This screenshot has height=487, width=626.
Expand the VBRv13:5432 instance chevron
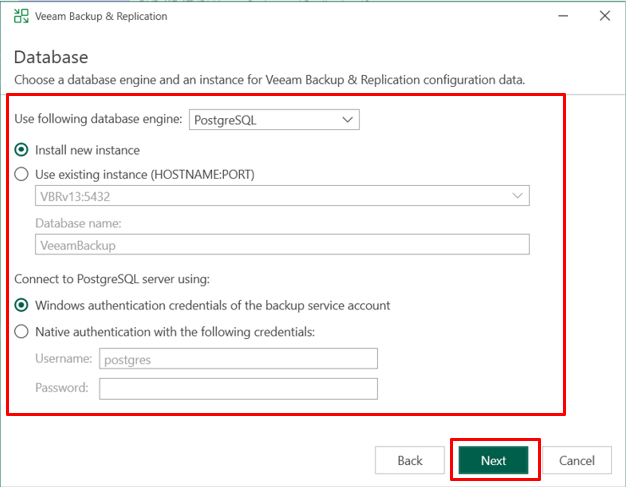point(517,196)
